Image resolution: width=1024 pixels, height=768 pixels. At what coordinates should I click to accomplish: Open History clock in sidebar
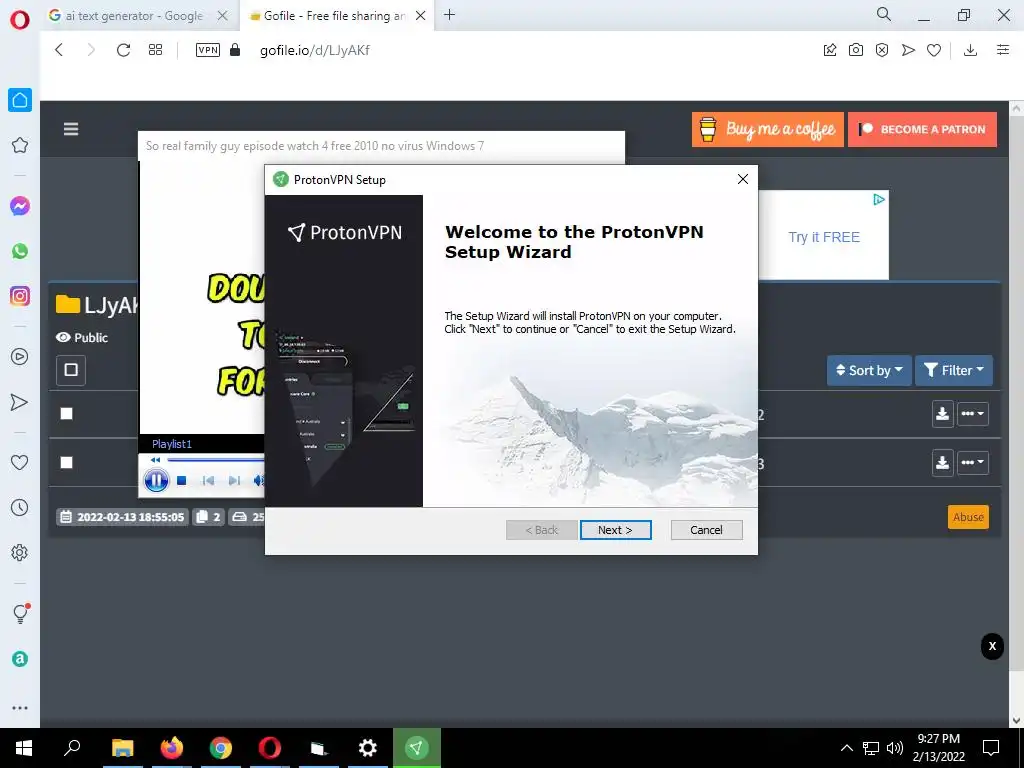click(x=20, y=507)
